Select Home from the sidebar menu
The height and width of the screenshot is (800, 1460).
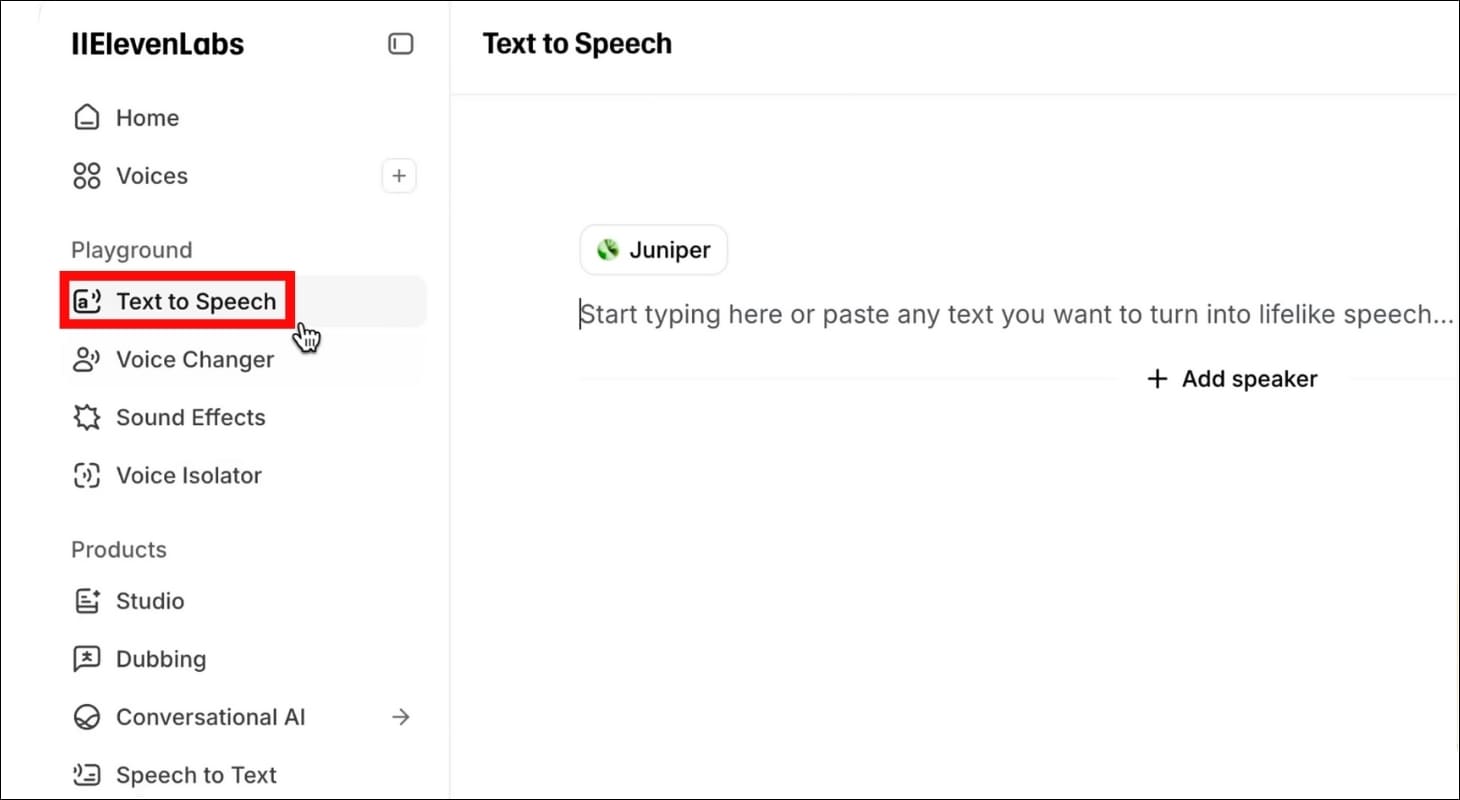[148, 117]
